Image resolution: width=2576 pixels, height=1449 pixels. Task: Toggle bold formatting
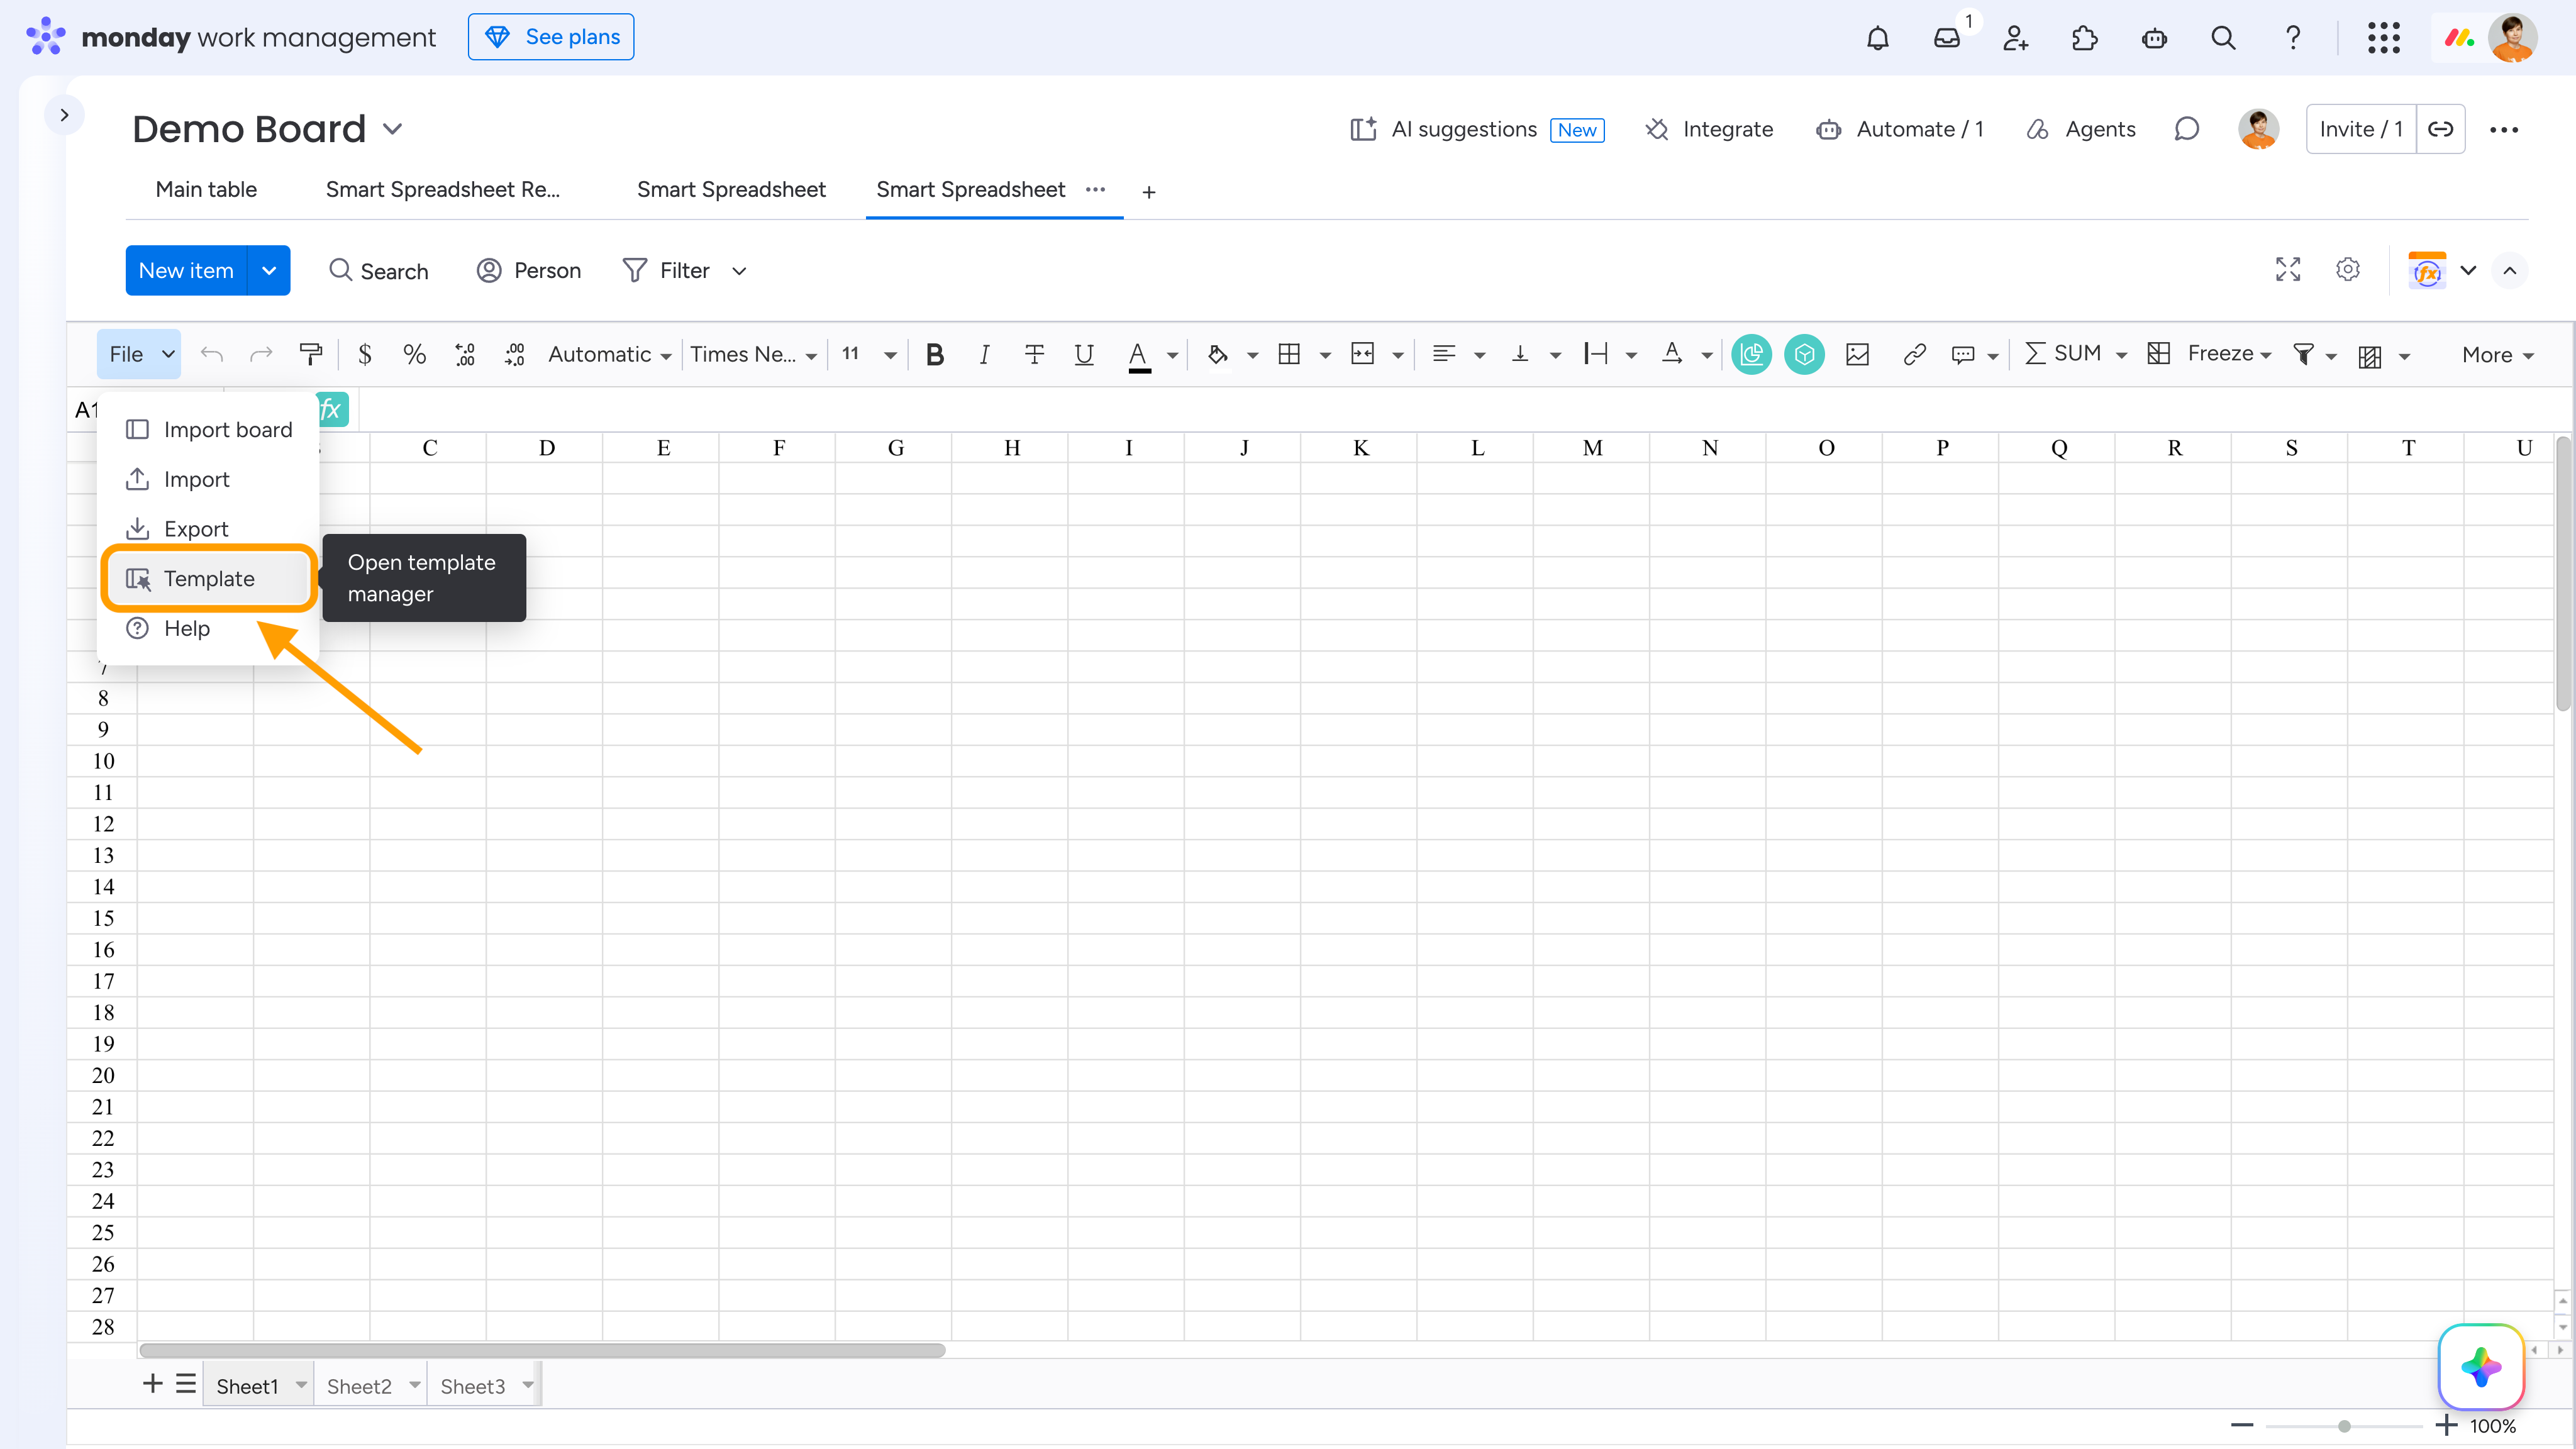pos(935,354)
